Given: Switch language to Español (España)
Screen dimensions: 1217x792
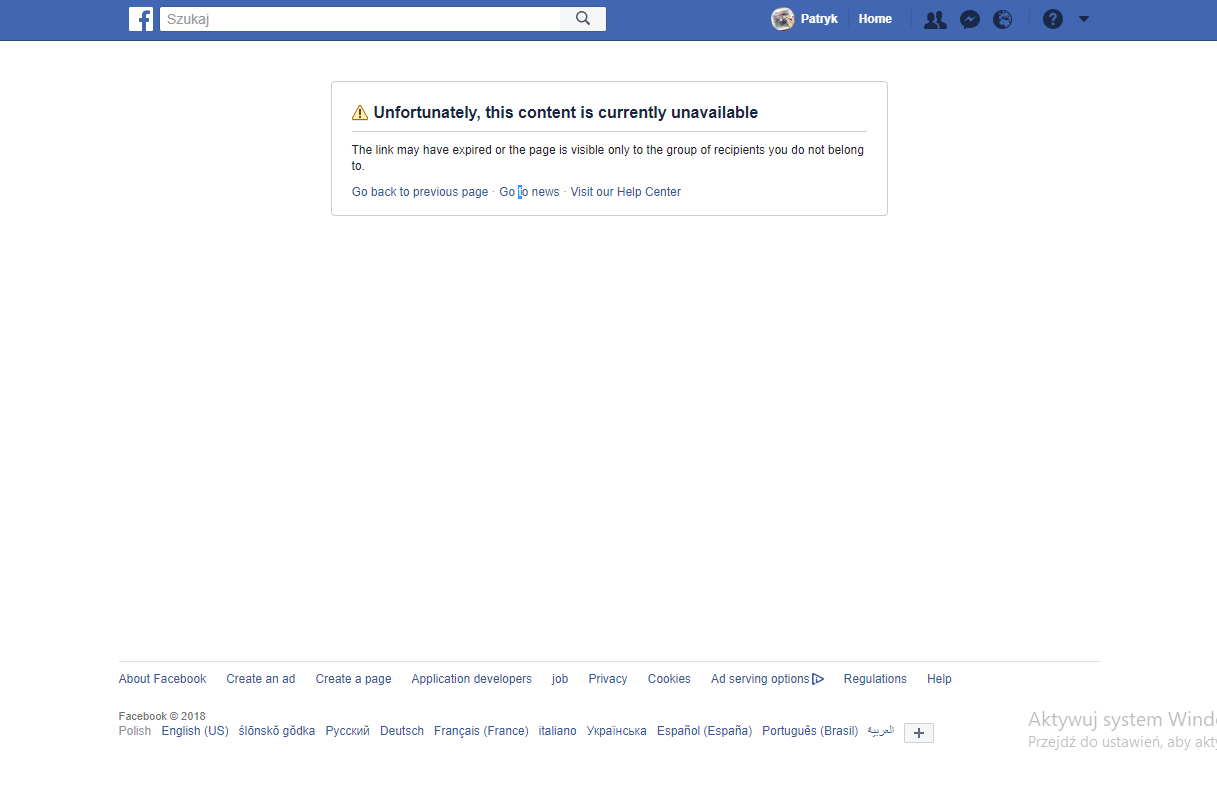Looking at the screenshot, I should pos(704,731).
